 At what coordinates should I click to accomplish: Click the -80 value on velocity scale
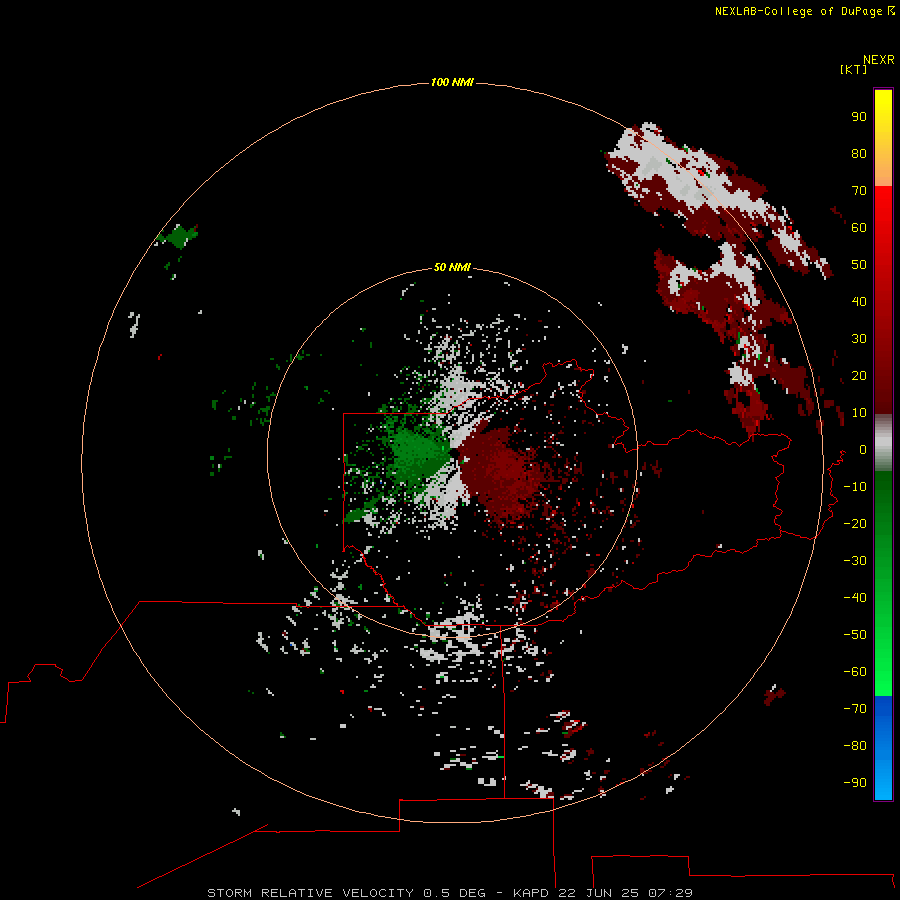(855, 746)
